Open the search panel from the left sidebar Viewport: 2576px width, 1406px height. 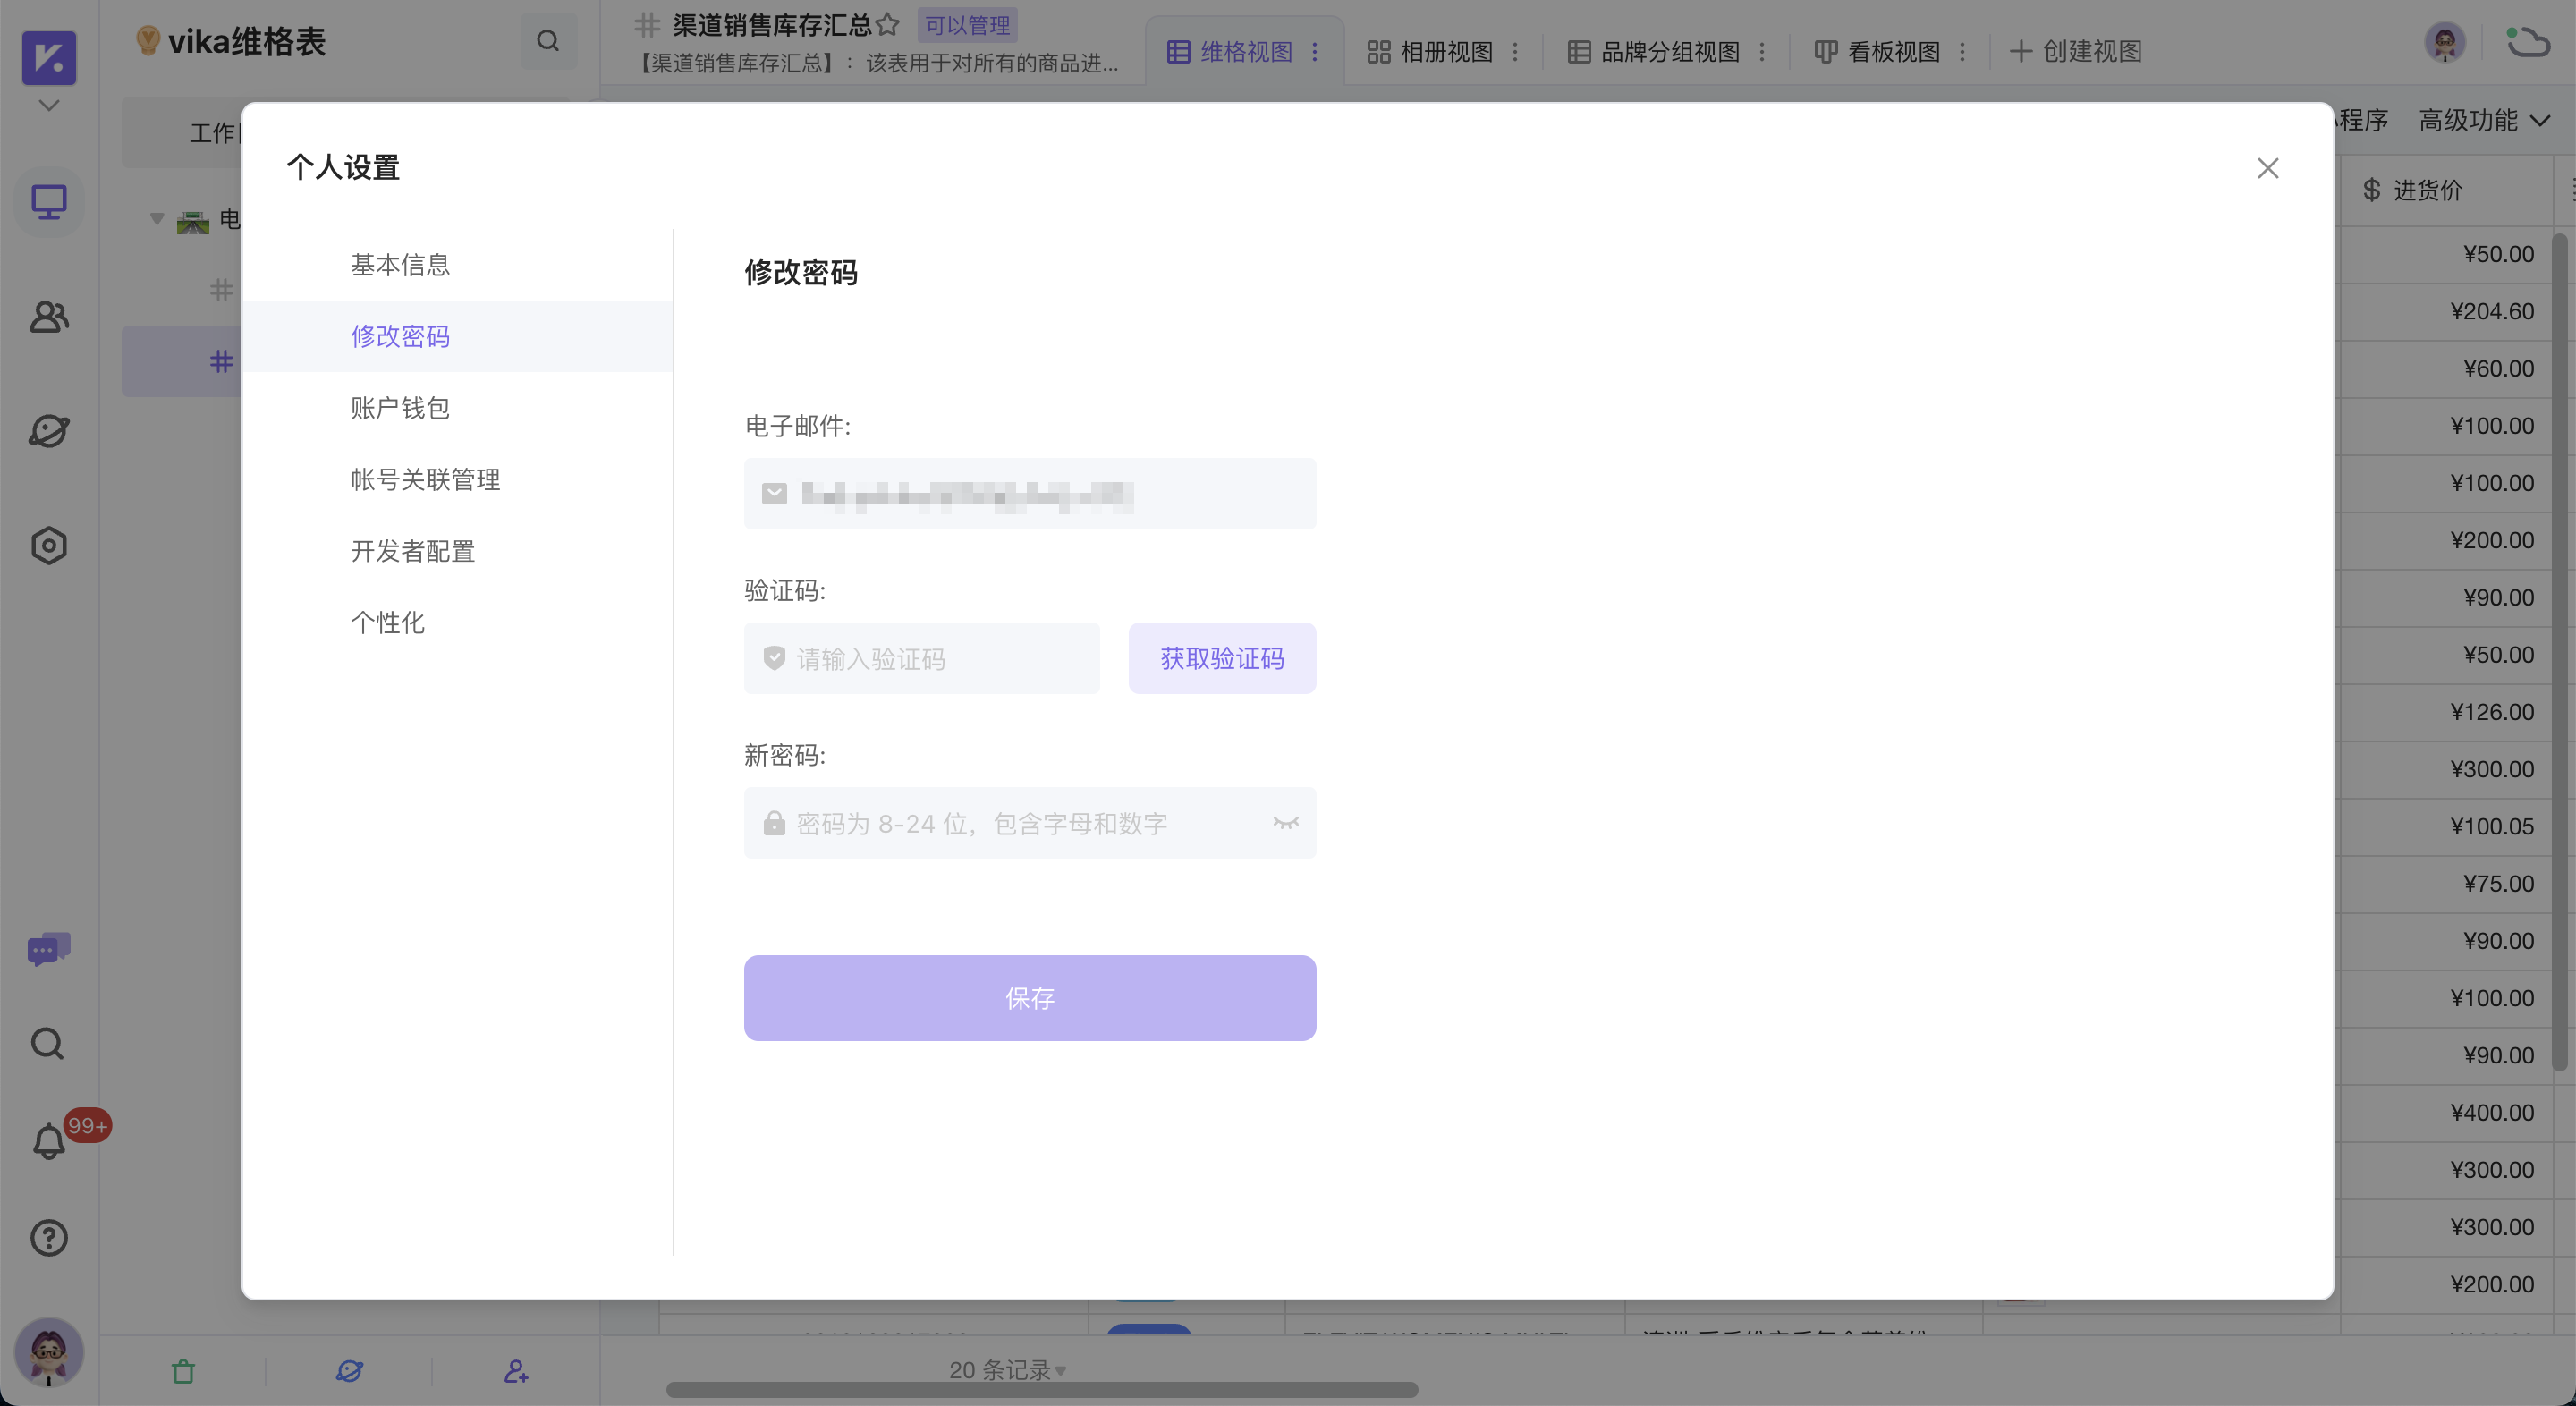click(47, 1043)
